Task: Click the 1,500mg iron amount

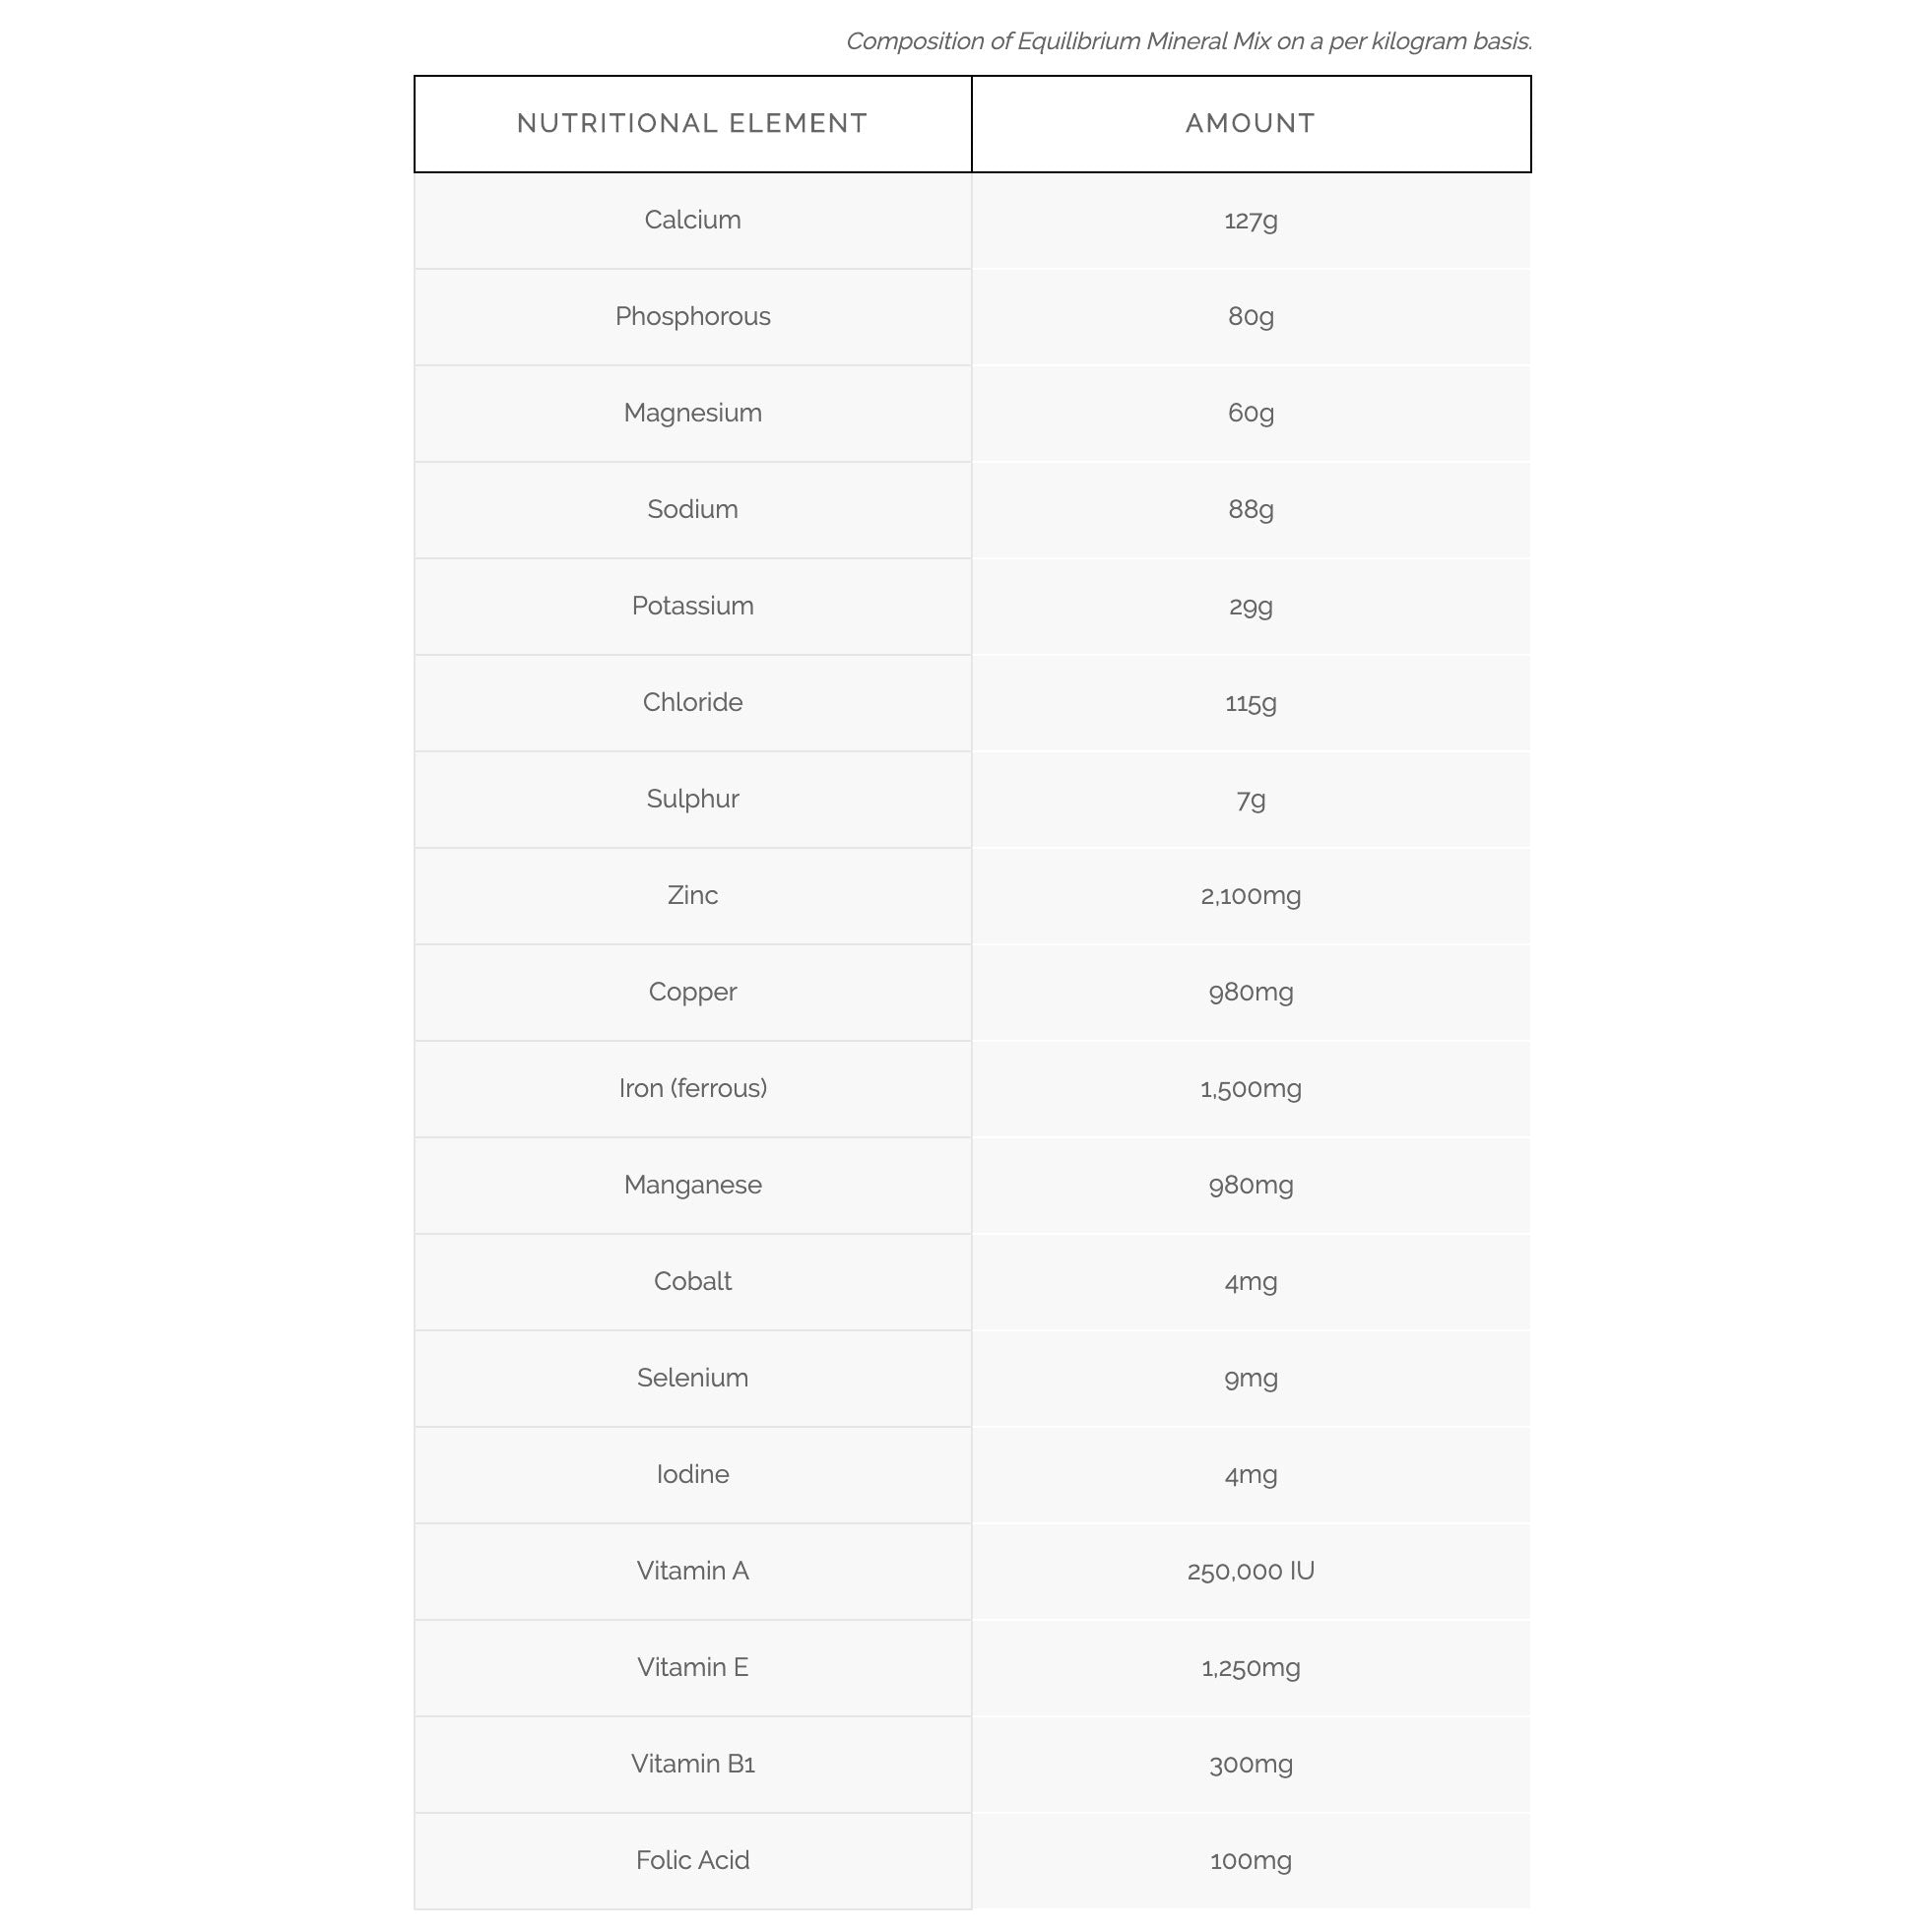Action: pos(1250,1088)
